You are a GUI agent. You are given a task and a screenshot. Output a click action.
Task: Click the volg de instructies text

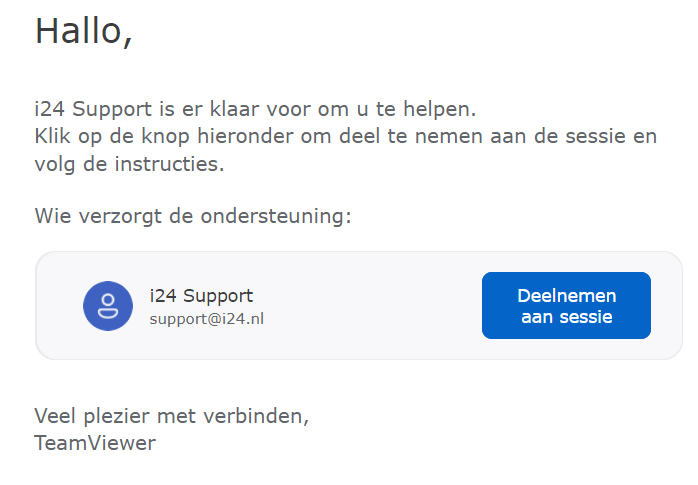click(x=130, y=164)
